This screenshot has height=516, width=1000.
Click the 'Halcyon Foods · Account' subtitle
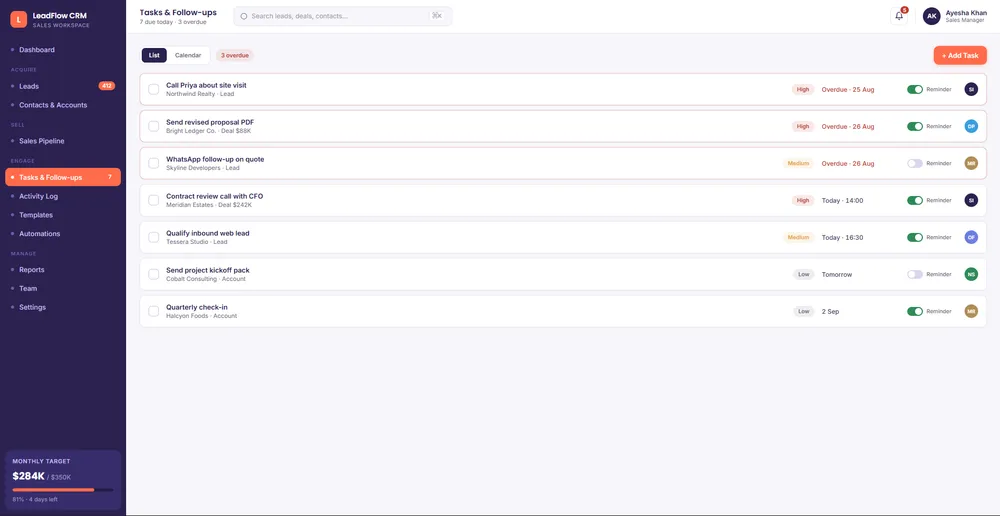pos(202,316)
